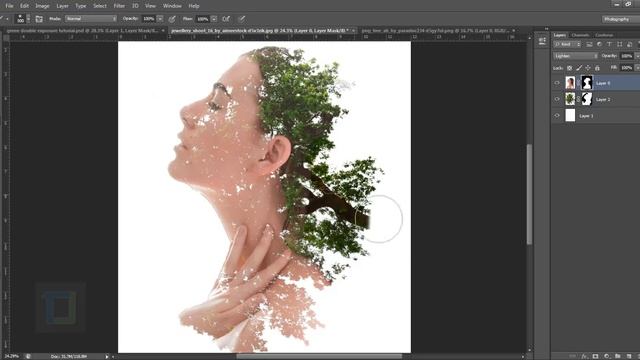
Task: Close the first document tab
Action: pos(163,31)
